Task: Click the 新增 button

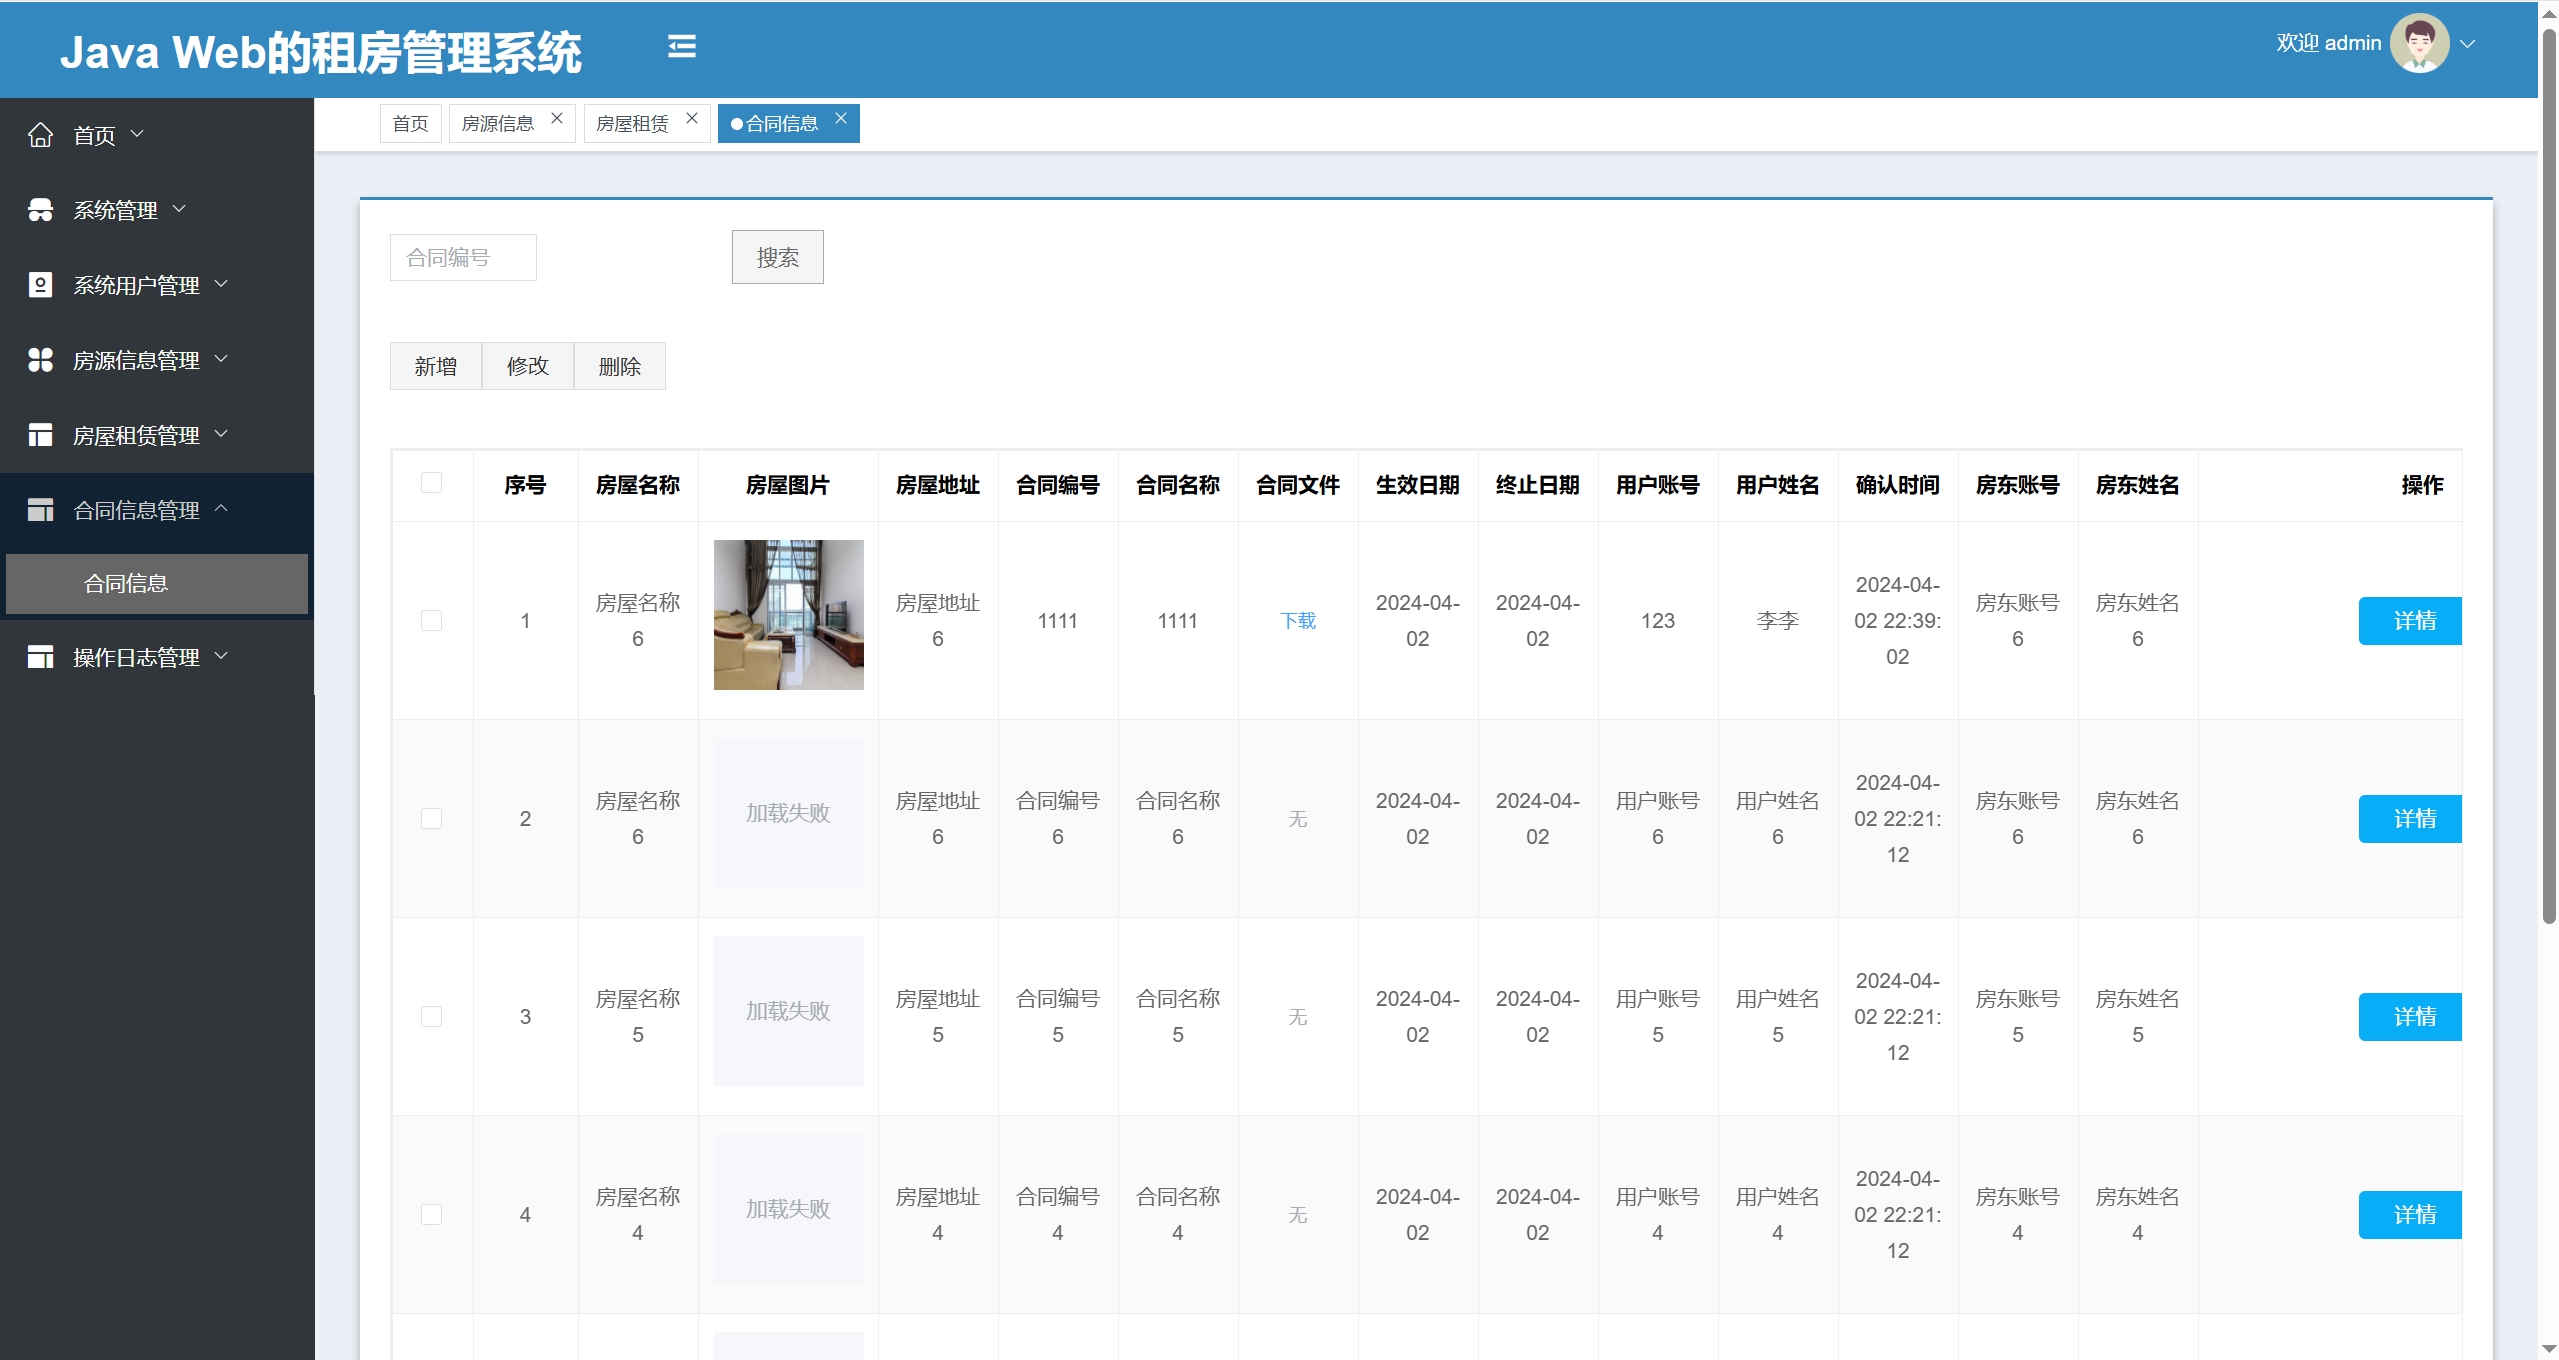Action: 435,366
